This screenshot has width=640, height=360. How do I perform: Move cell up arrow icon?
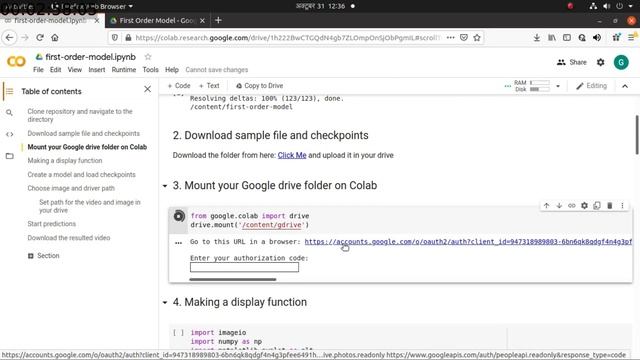(546, 205)
